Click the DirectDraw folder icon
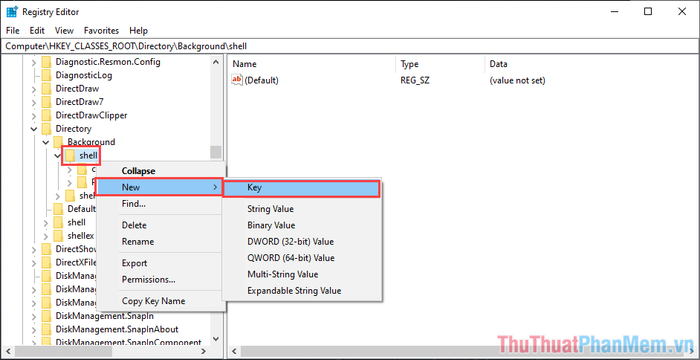The width and height of the screenshot is (700, 360). point(46,88)
